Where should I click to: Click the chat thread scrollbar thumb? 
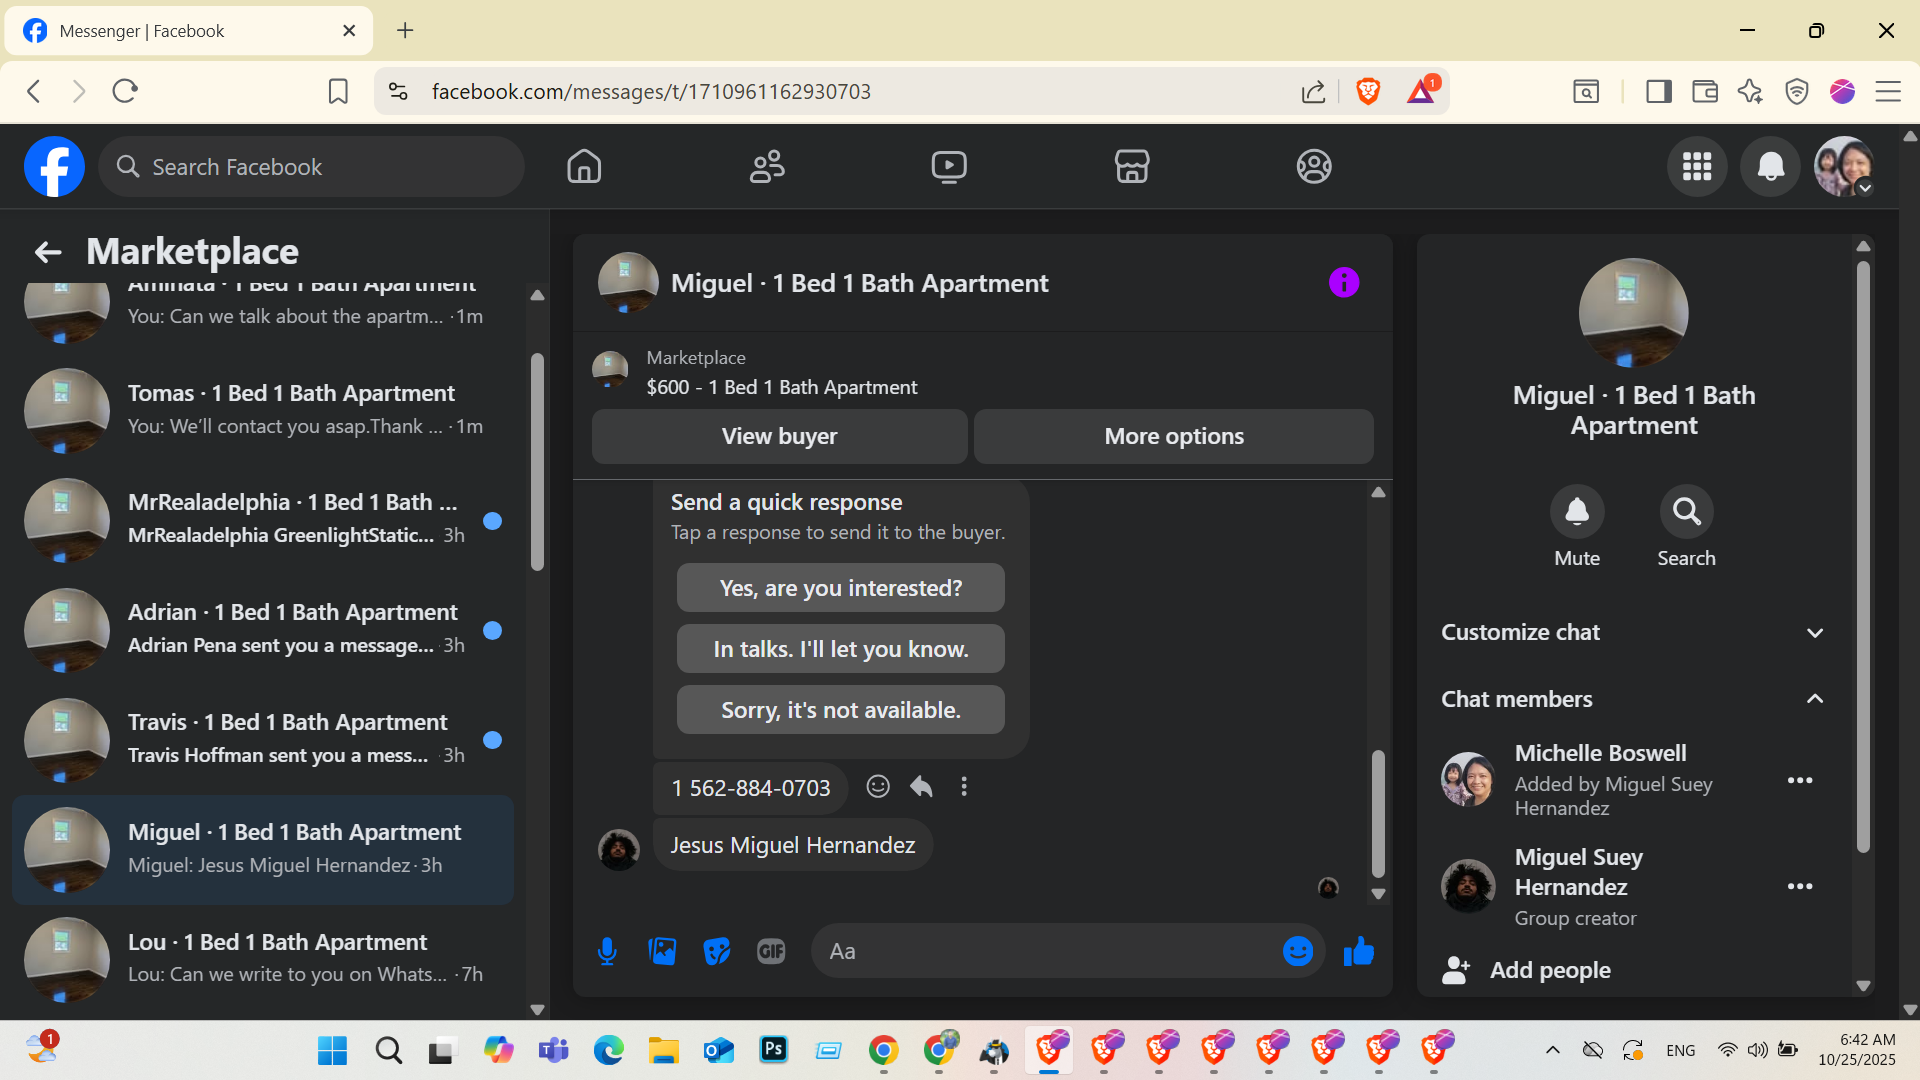[x=1378, y=813]
